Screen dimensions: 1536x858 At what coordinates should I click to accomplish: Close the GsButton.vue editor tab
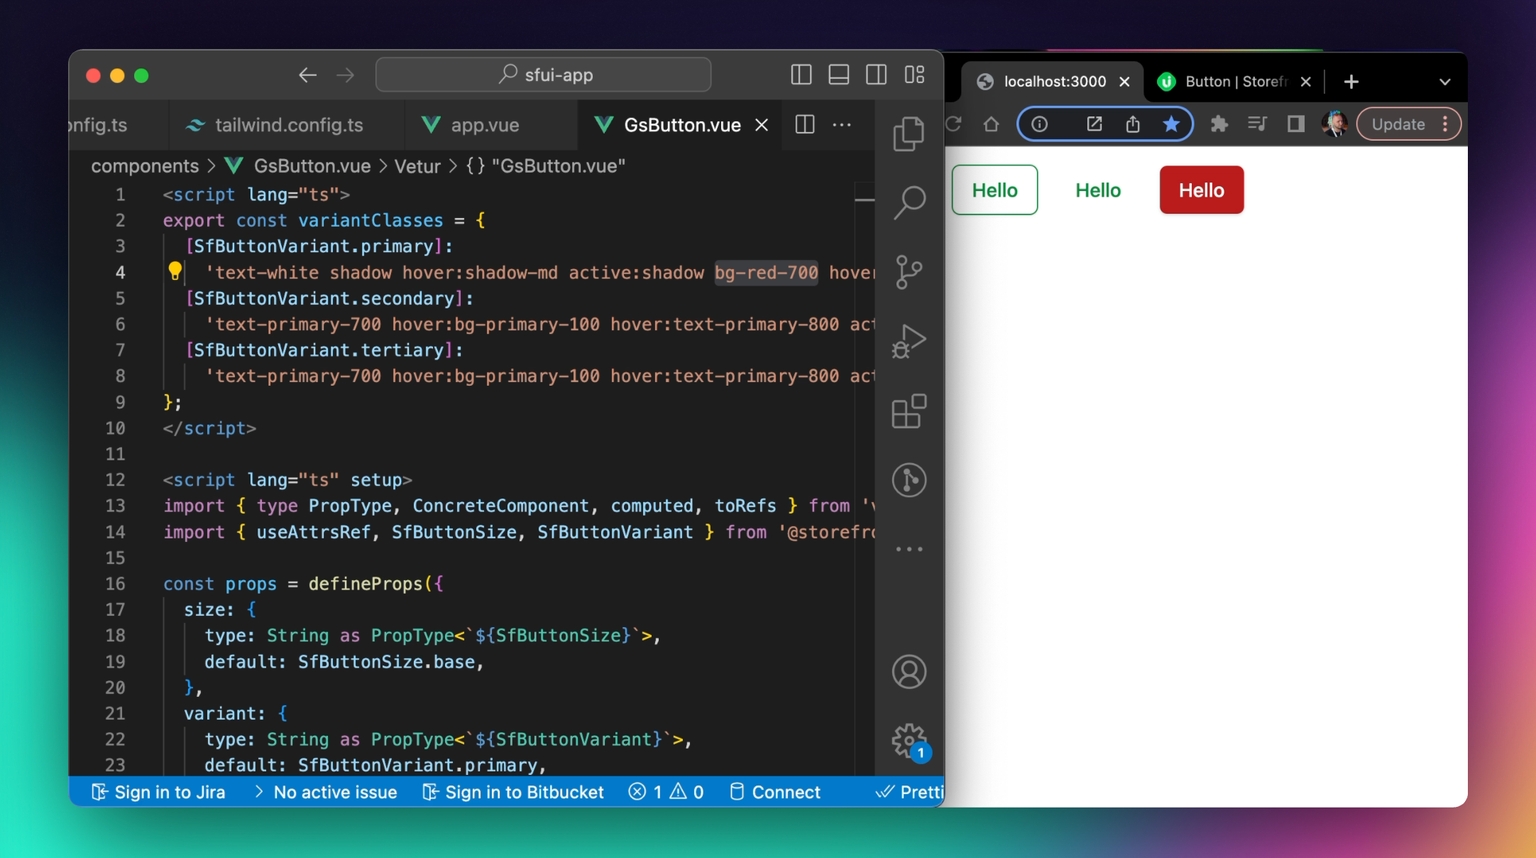point(762,125)
